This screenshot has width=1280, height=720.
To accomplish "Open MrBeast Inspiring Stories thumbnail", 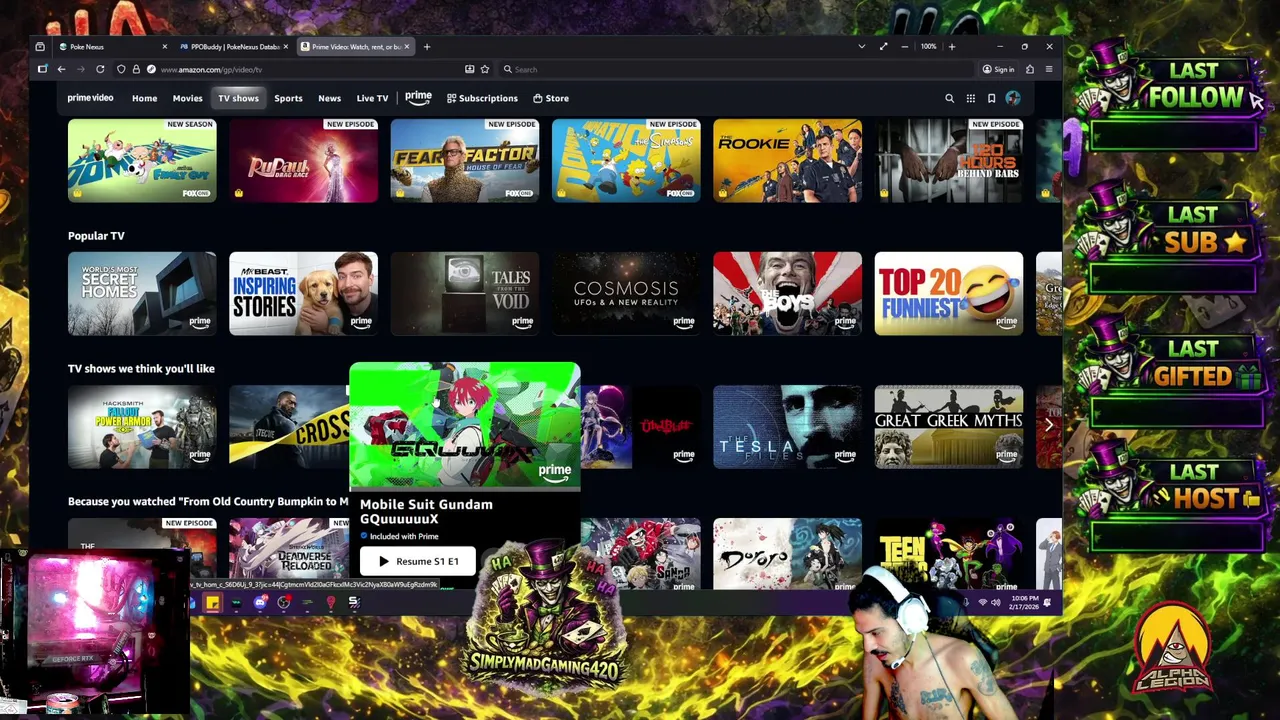I will tap(303, 294).
